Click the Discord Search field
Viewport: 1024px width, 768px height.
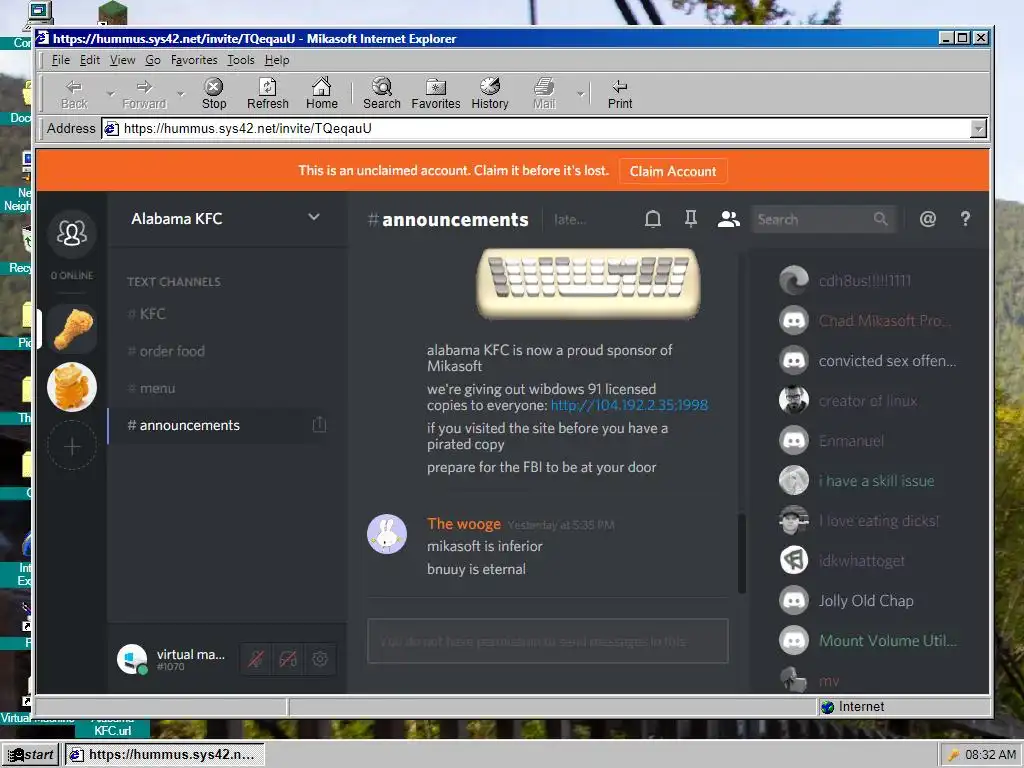(x=824, y=219)
